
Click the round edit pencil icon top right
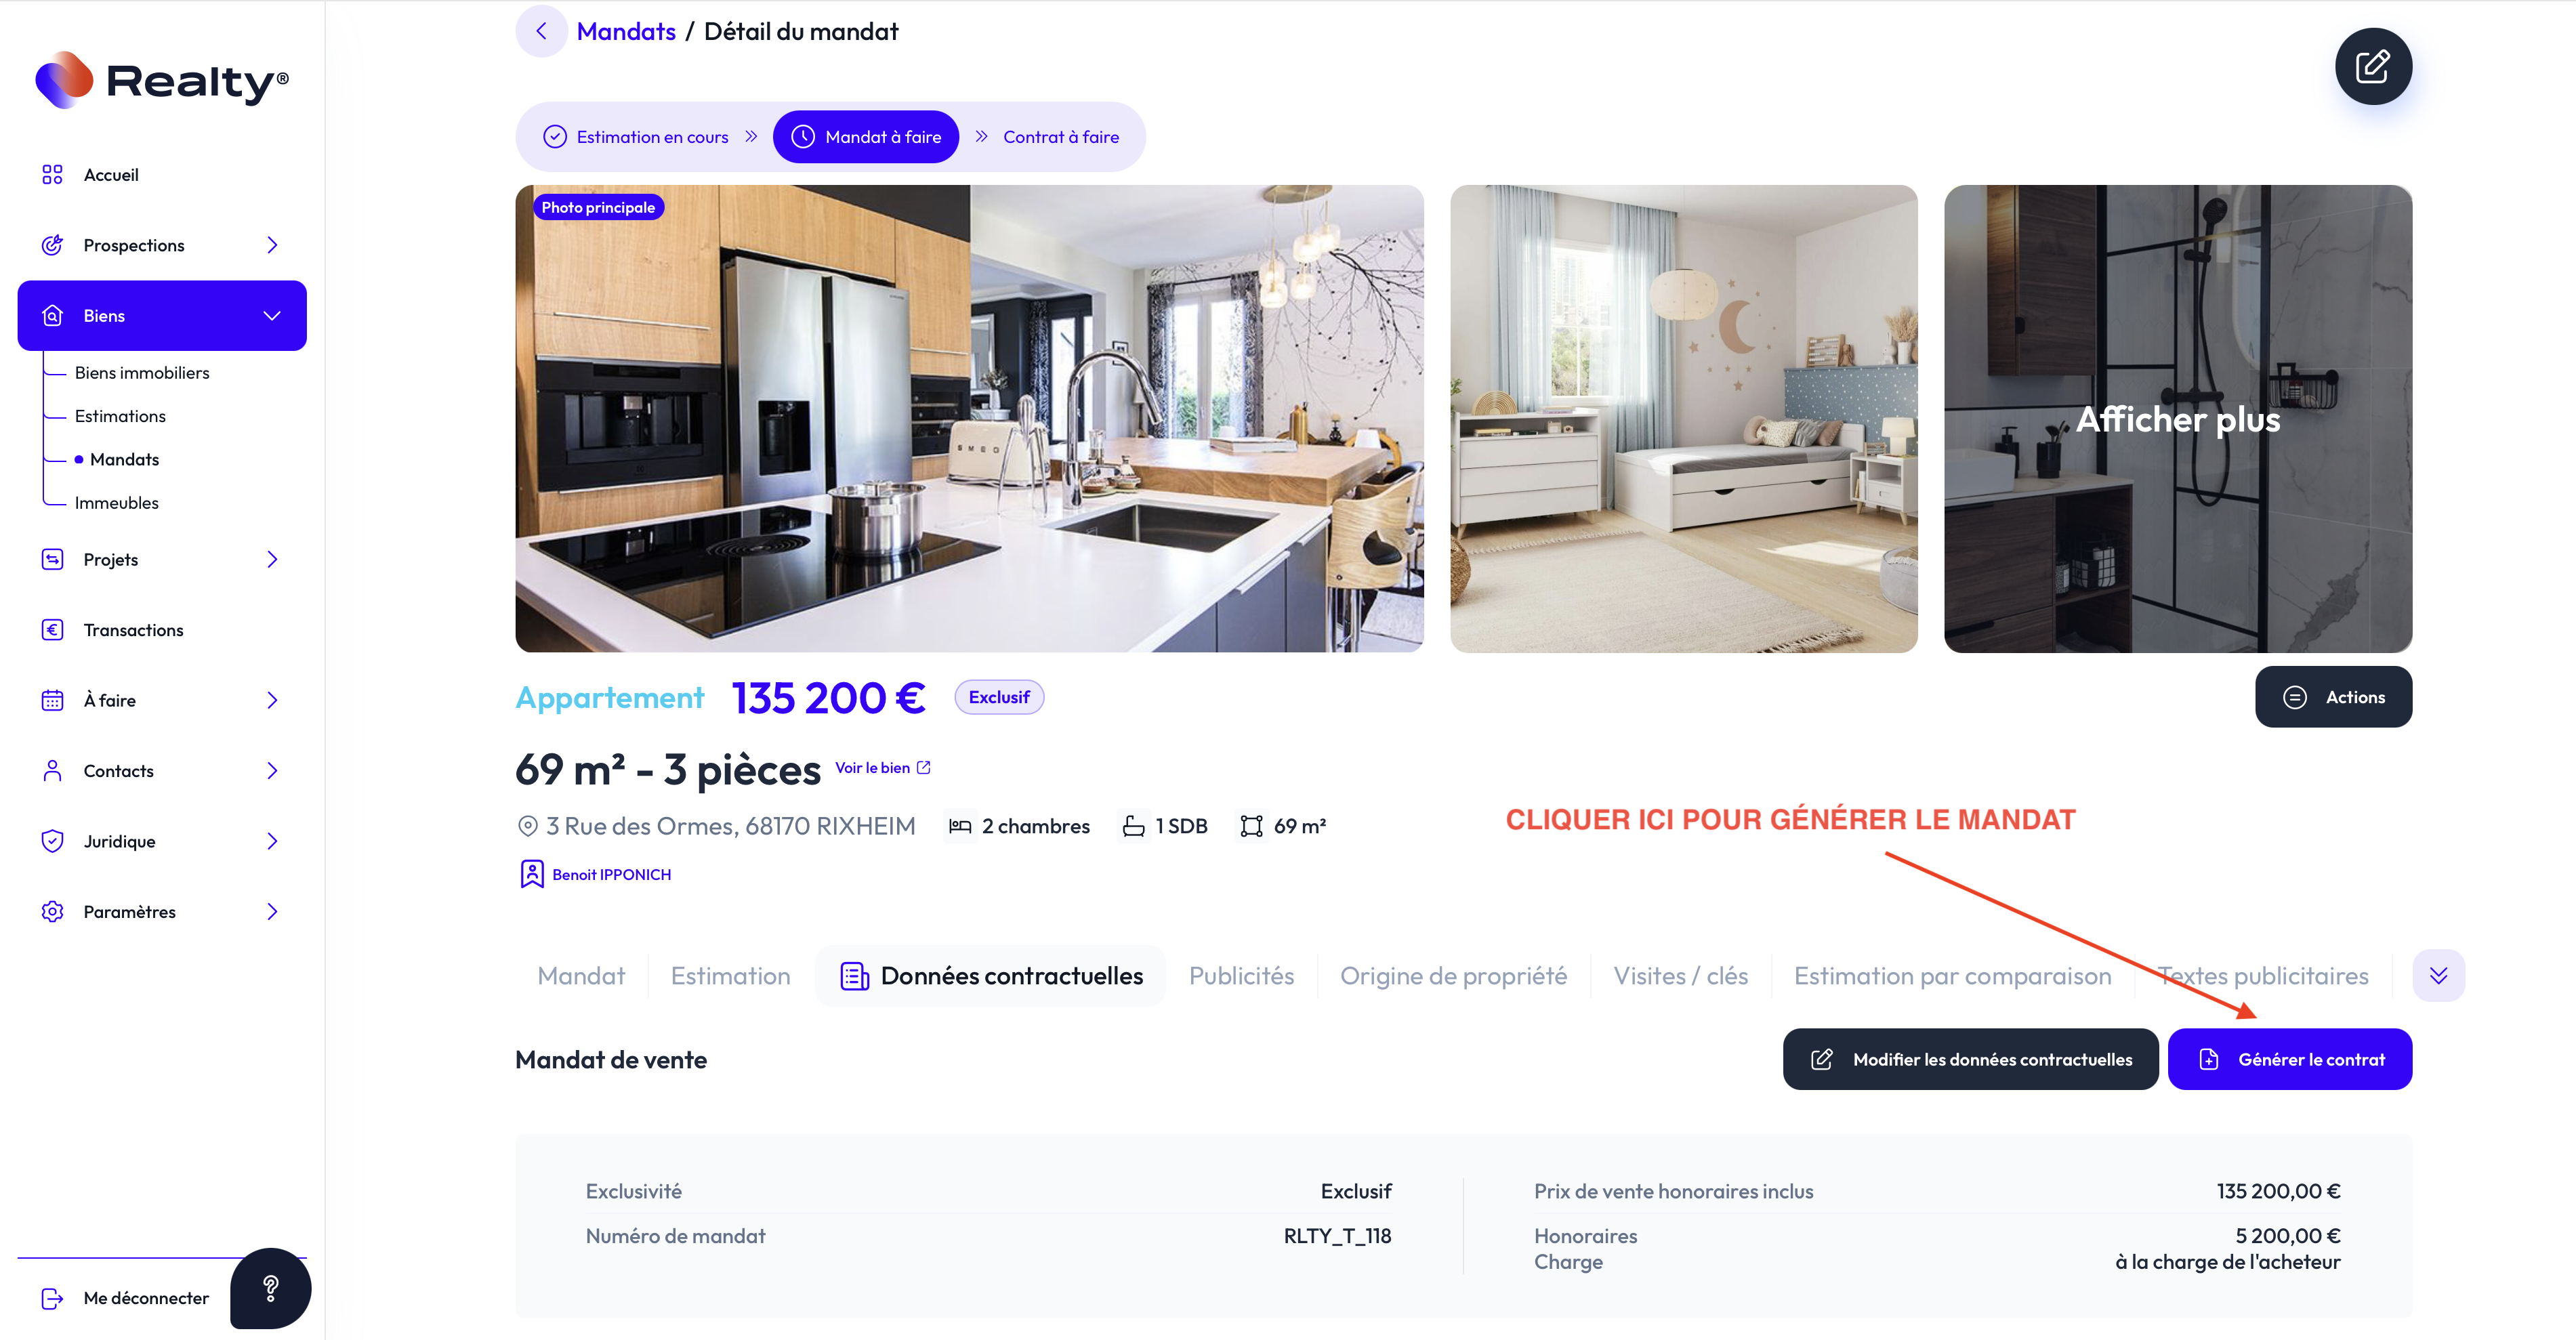point(2372,67)
